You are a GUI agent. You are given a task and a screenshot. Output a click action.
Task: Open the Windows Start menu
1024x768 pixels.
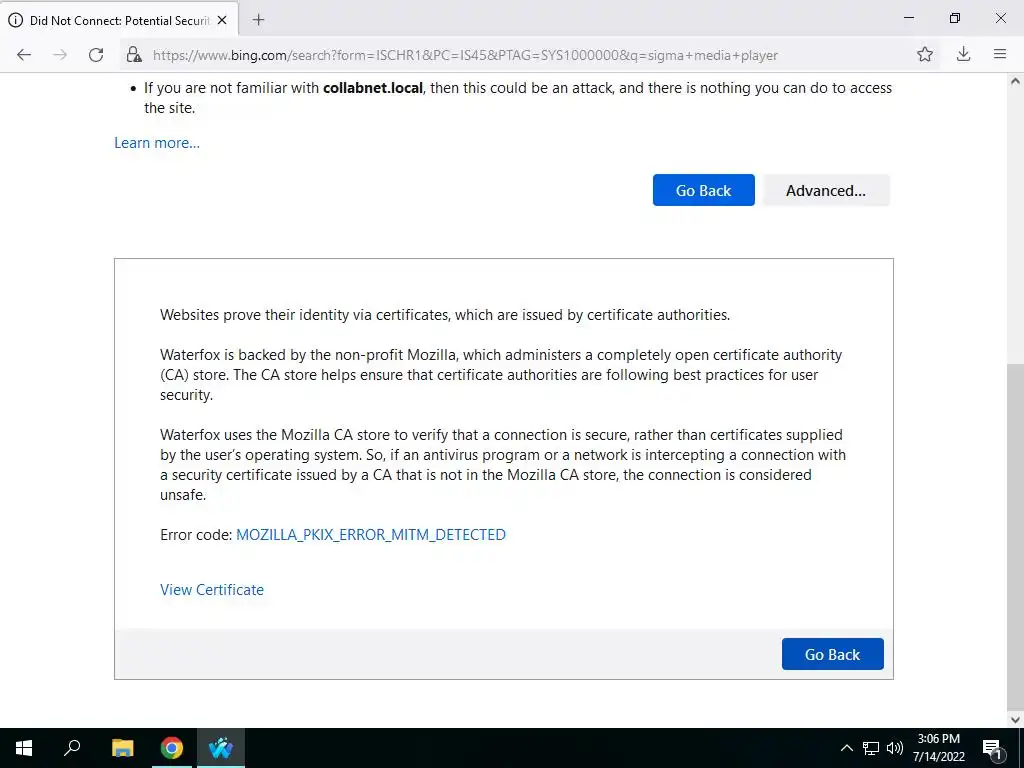point(24,748)
